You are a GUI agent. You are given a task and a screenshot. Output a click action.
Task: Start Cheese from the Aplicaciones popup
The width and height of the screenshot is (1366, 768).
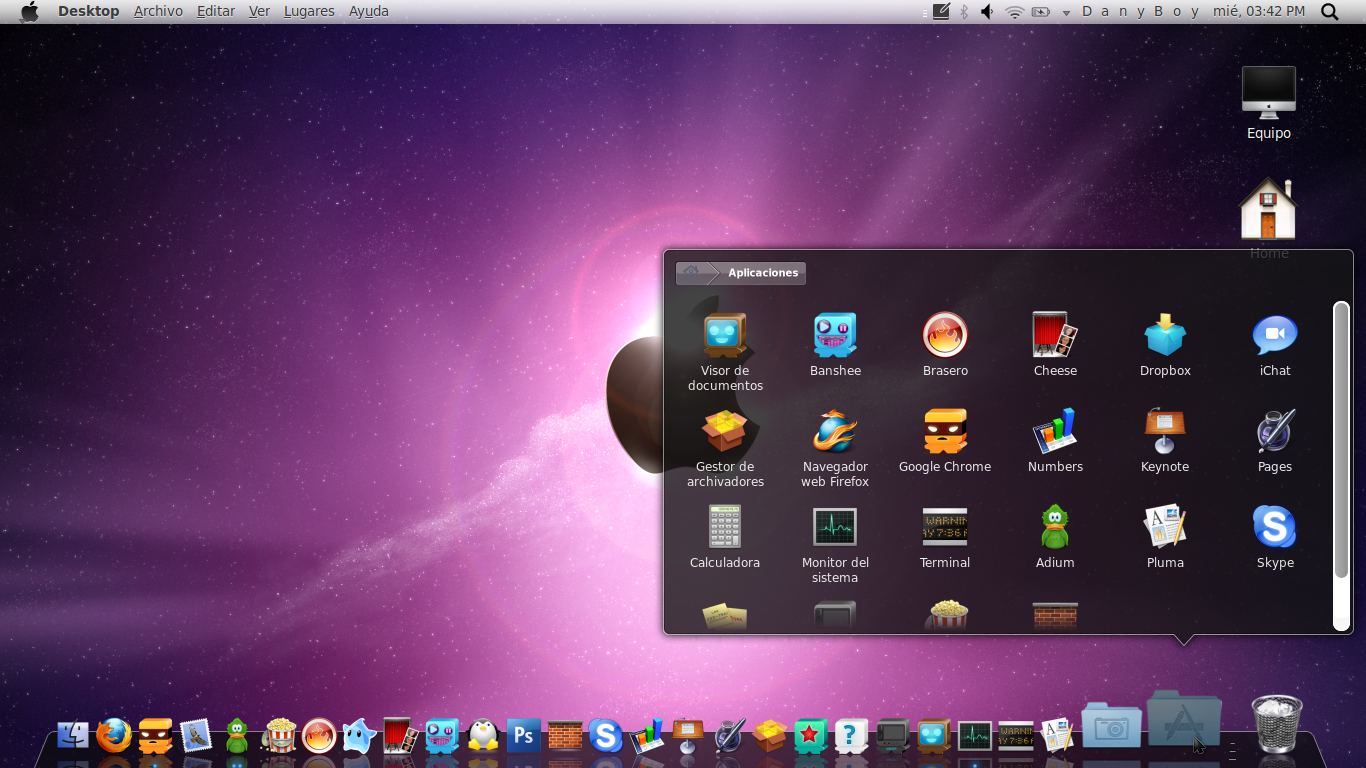tap(1055, 345)
